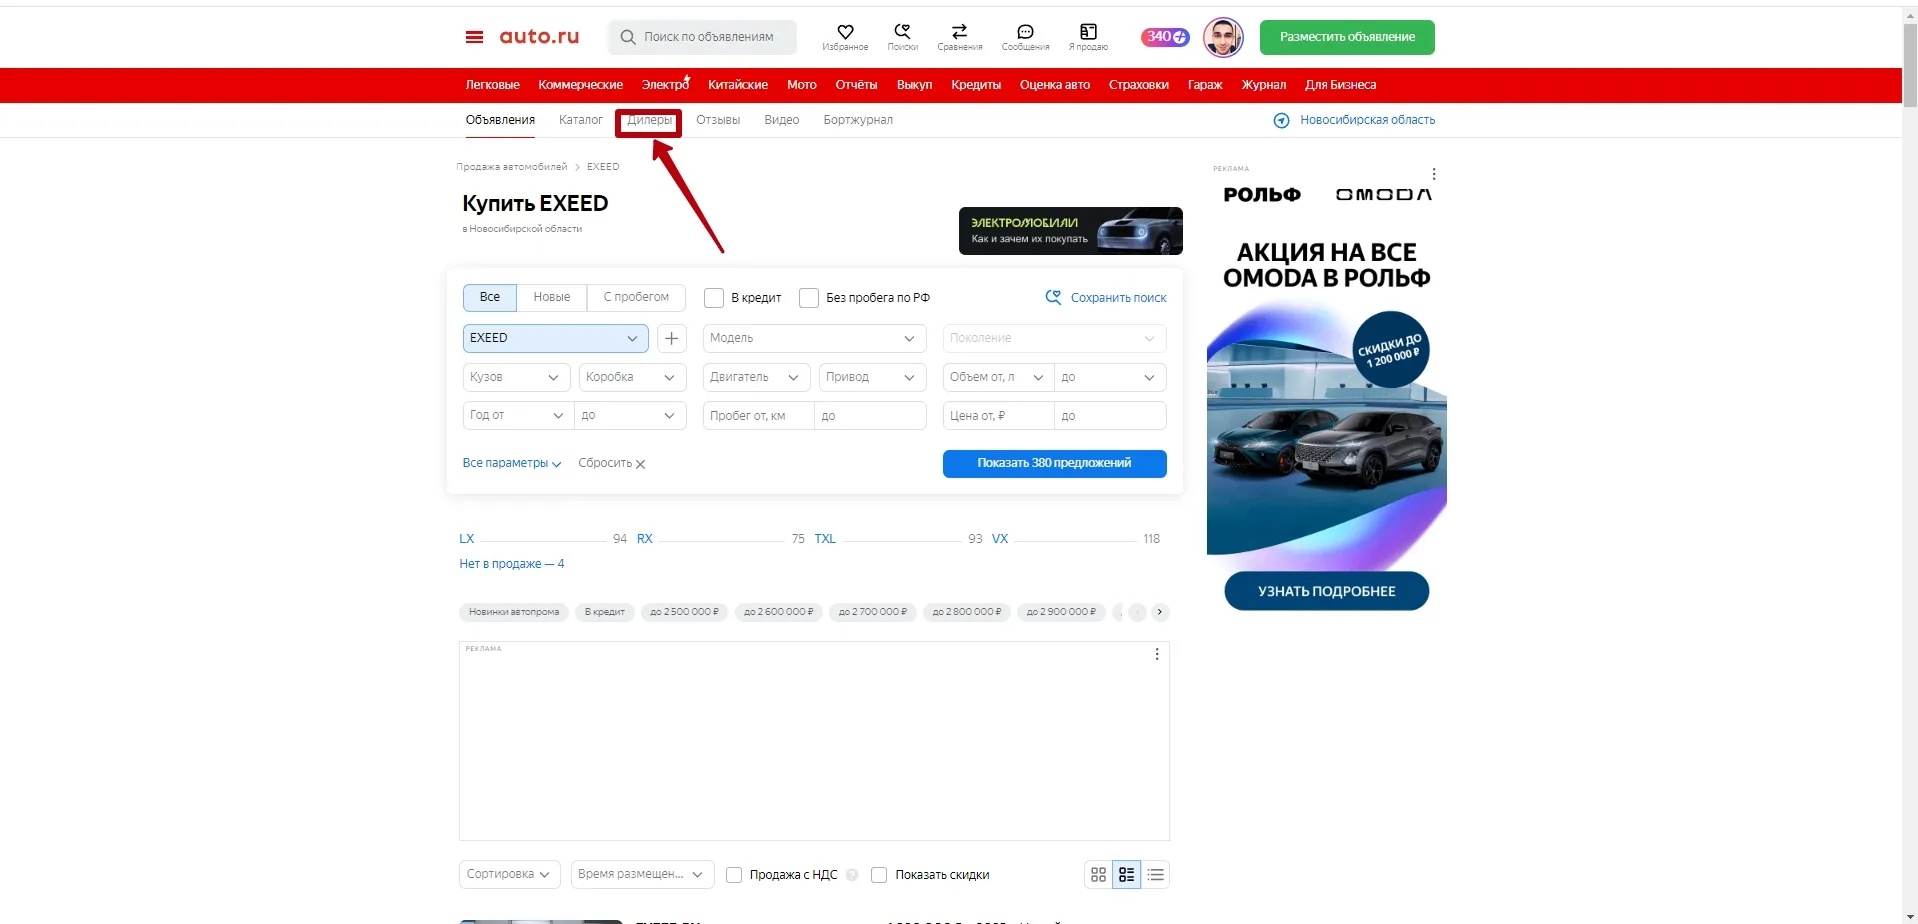The image size is (1918, 924).
Task: Open saved searches Поиски icon
Action: click(902, 33)
